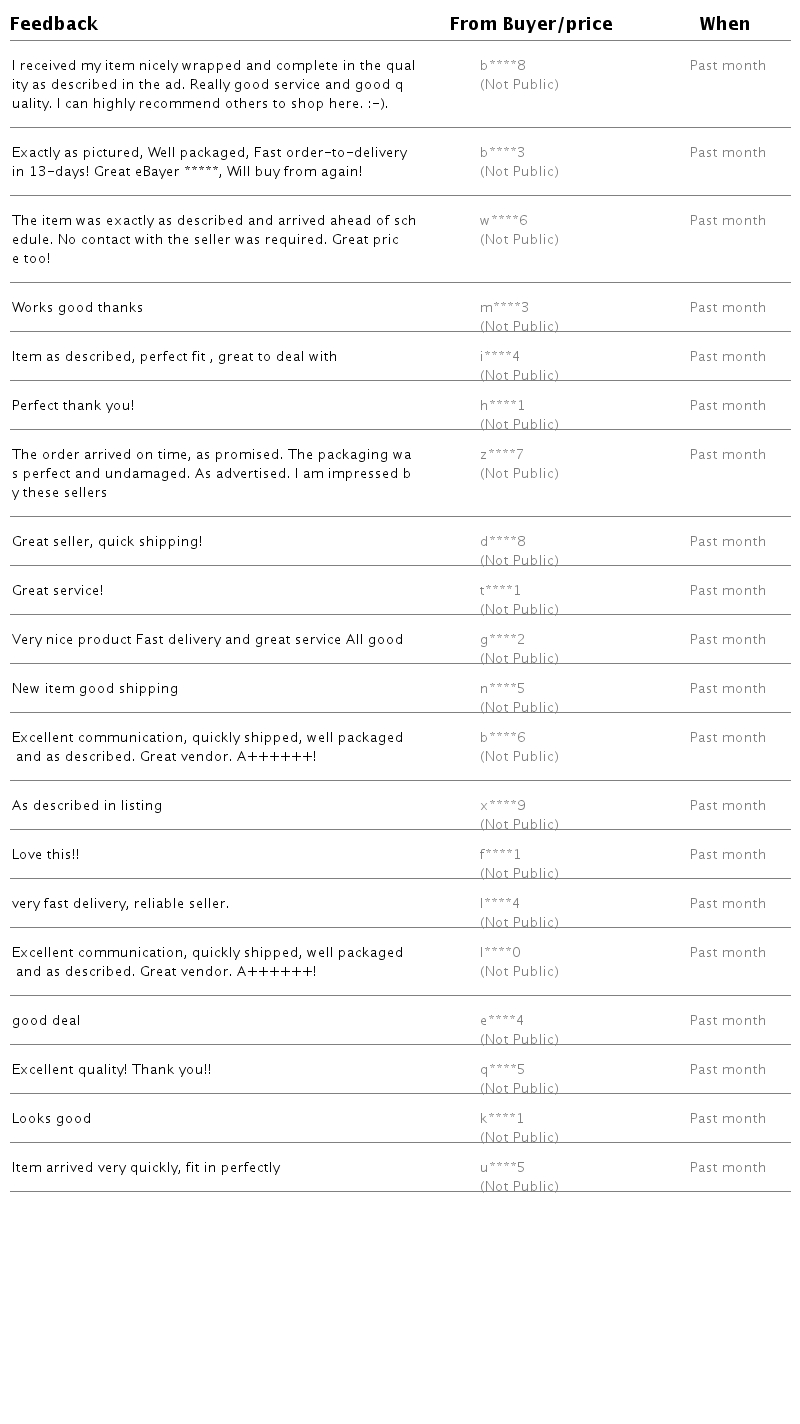Select buyer q****5 username
This screenshot has width=800, height=1424.
[x=502, y=1070]
